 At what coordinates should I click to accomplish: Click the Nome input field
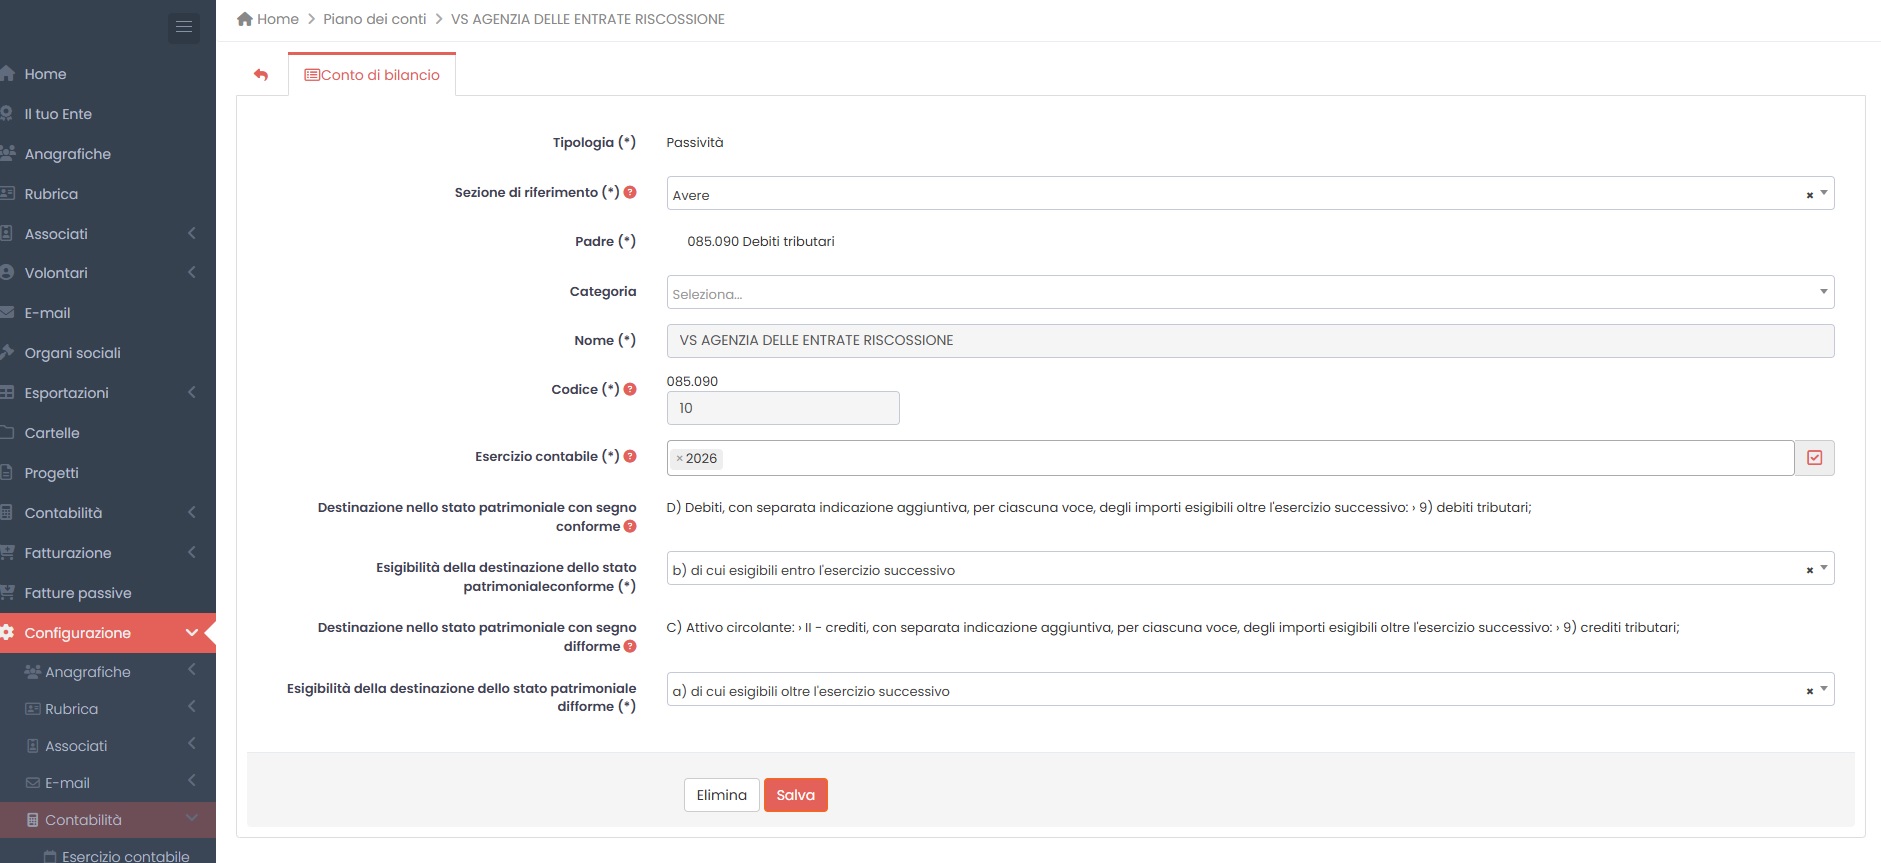[x=1249, y=341]
